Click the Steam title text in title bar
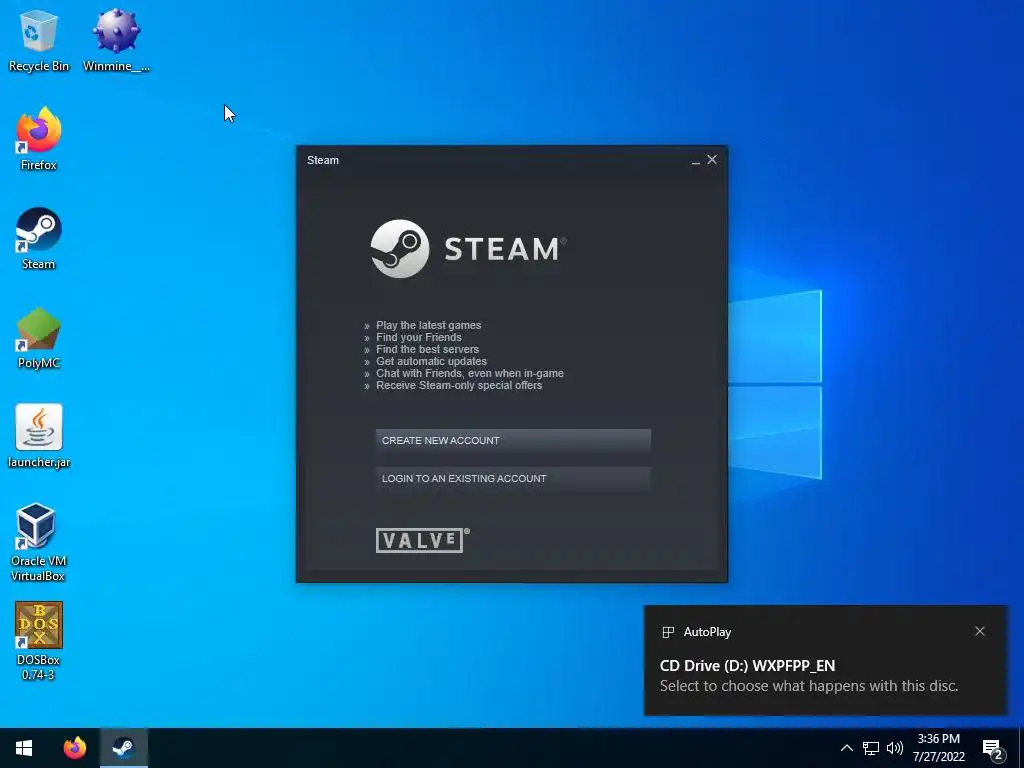 click(x=323, y=160)
